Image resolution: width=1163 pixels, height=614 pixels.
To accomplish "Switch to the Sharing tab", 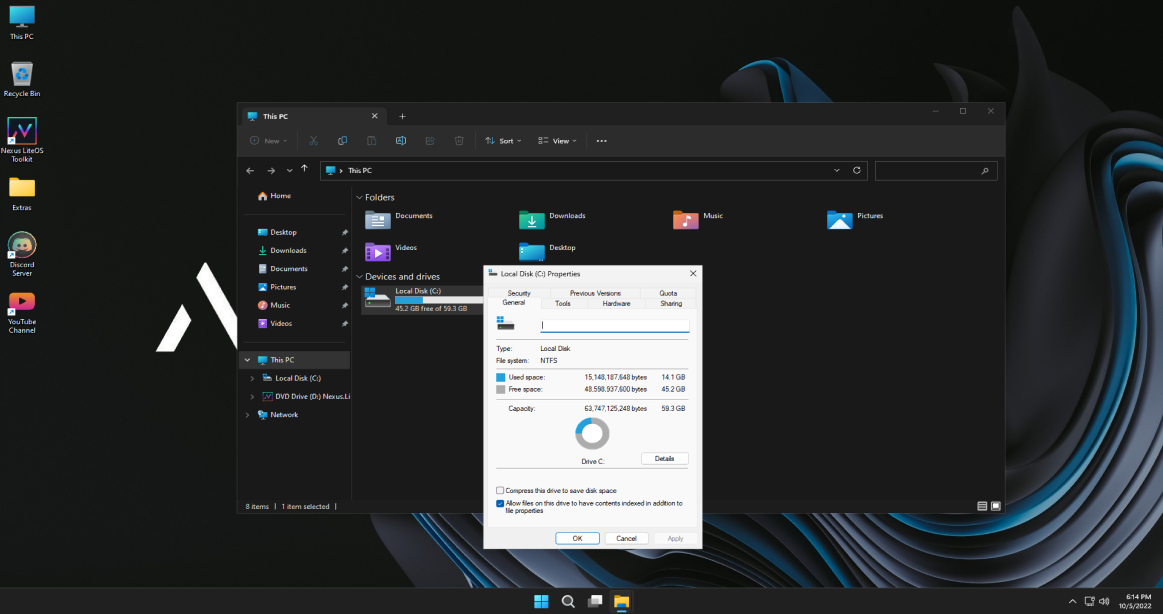I will 671,303.
